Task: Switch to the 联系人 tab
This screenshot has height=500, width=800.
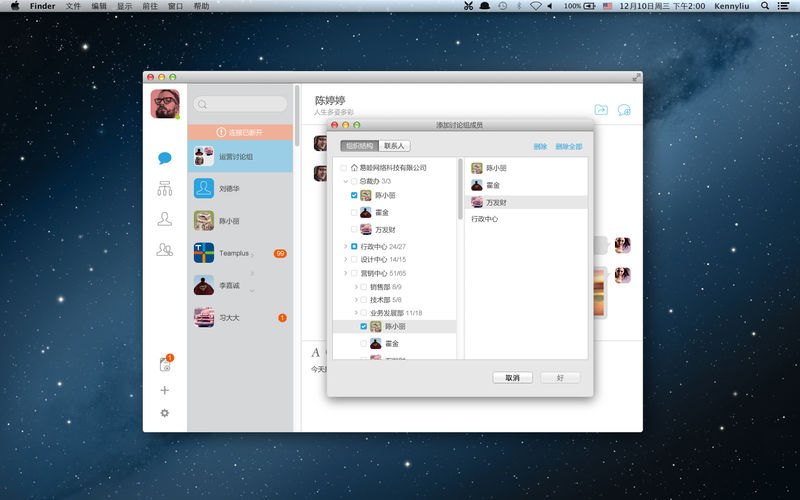Action: (395, 146)
